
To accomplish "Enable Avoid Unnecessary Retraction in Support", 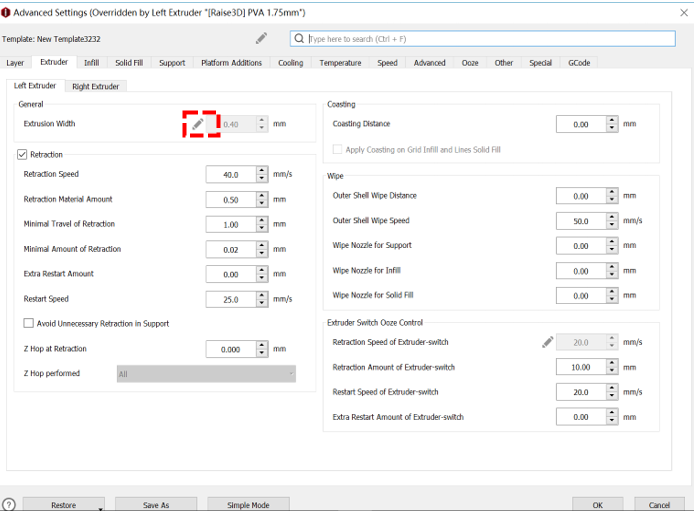I will 29,323.
